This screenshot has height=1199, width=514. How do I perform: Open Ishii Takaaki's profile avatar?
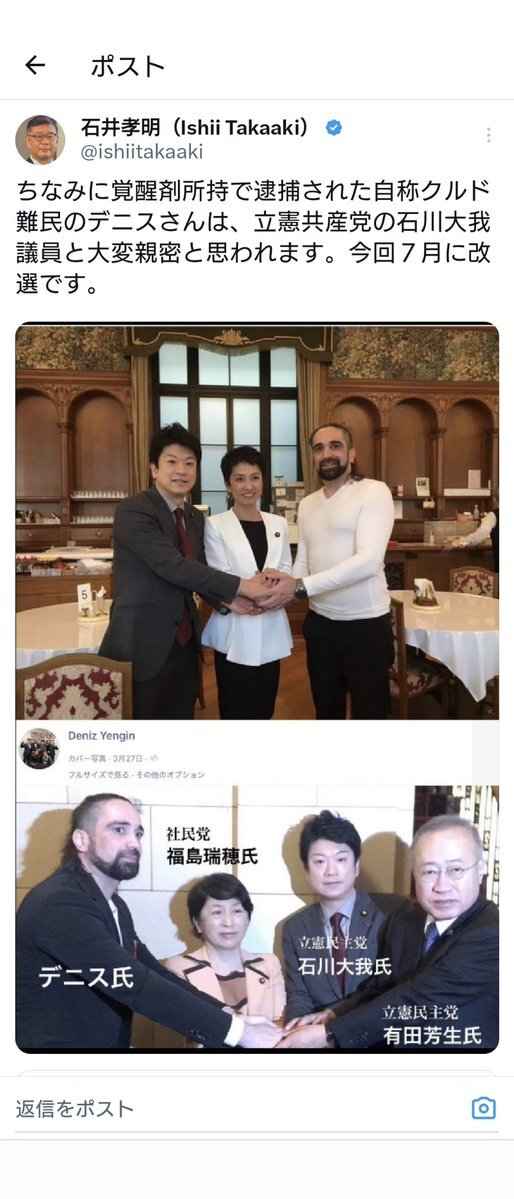click(x=40, y=140)
